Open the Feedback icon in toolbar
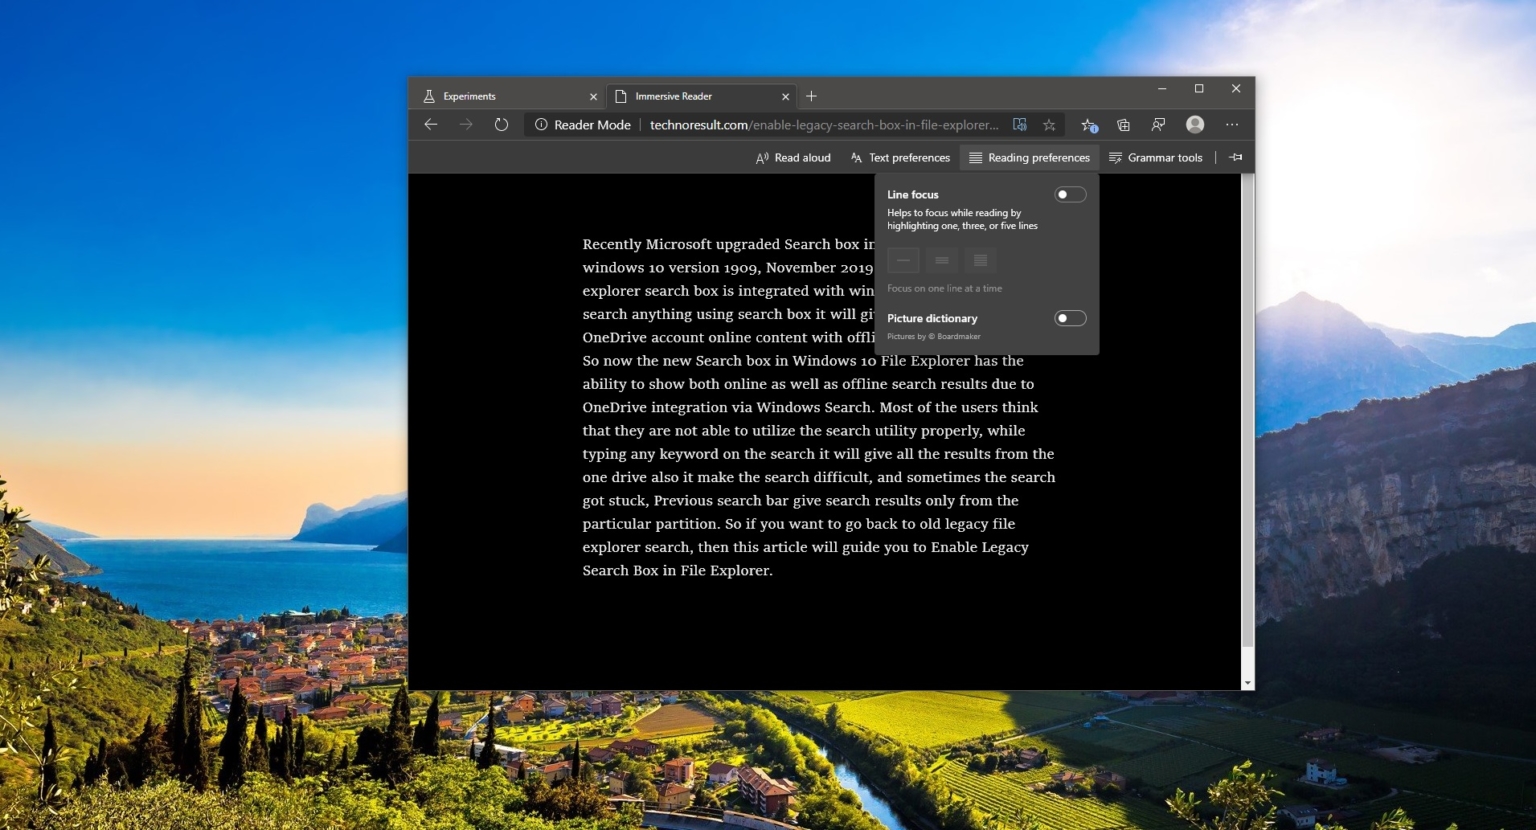The height and width of the screenshot is (830, 1536). click(x=1158, y=125)
